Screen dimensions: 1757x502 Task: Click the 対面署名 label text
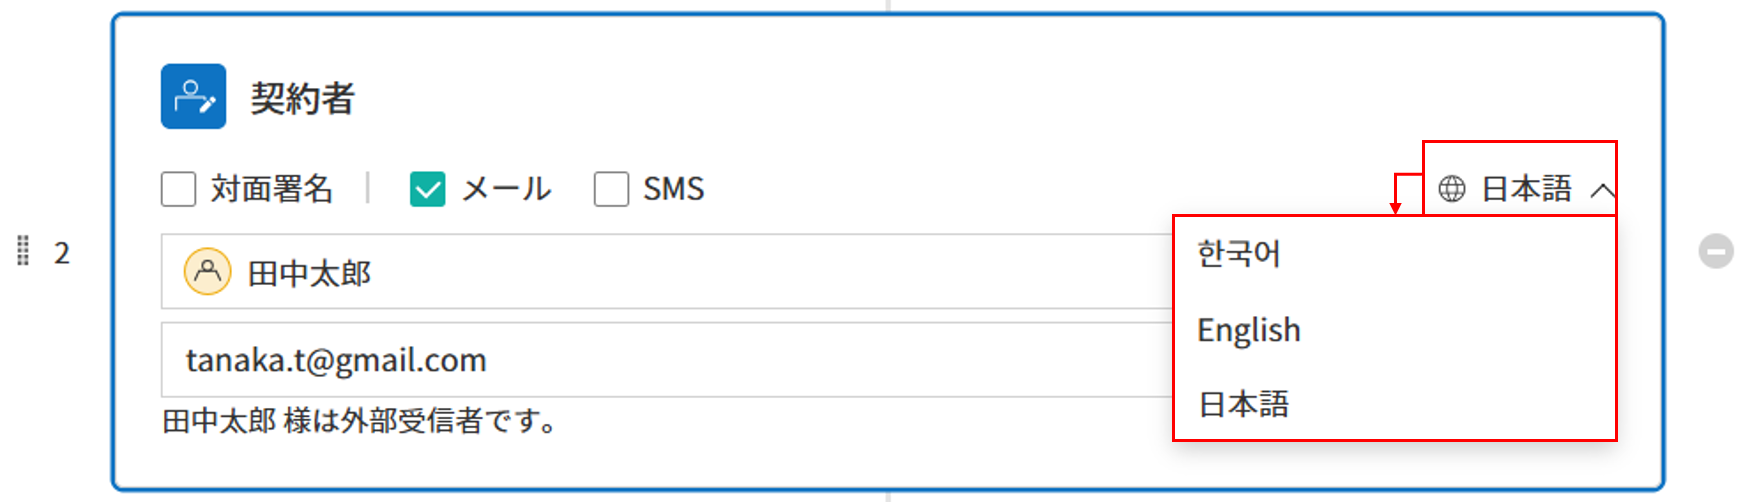271,189
